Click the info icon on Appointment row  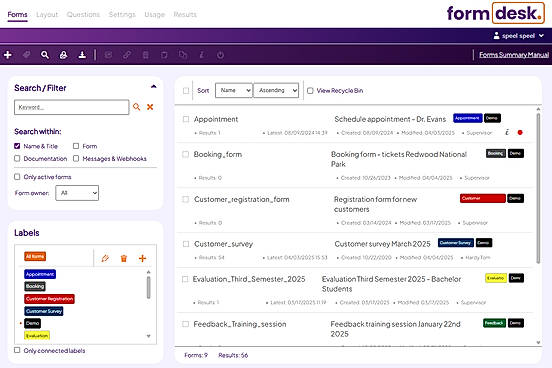click(507, 132)
